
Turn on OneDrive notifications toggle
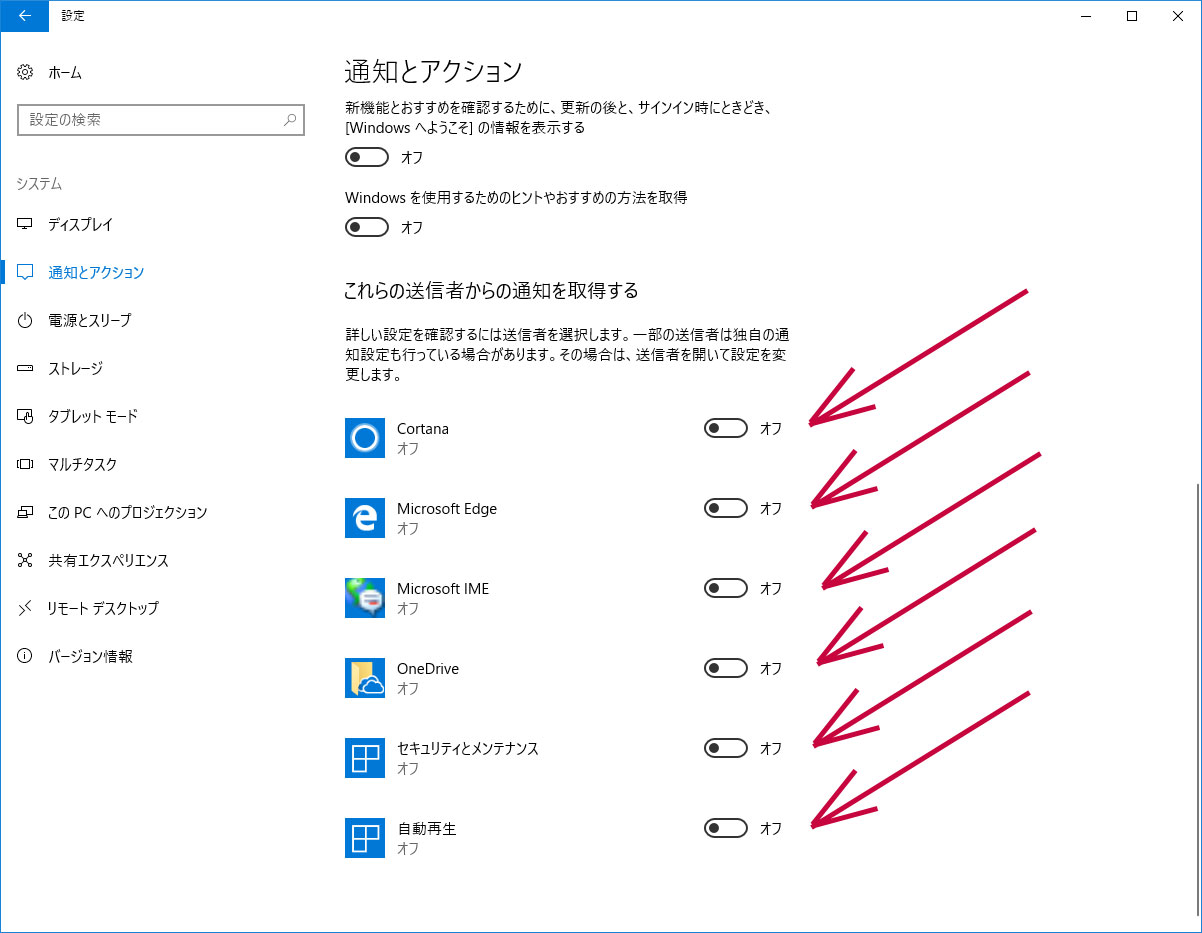(x=726, y=668)
